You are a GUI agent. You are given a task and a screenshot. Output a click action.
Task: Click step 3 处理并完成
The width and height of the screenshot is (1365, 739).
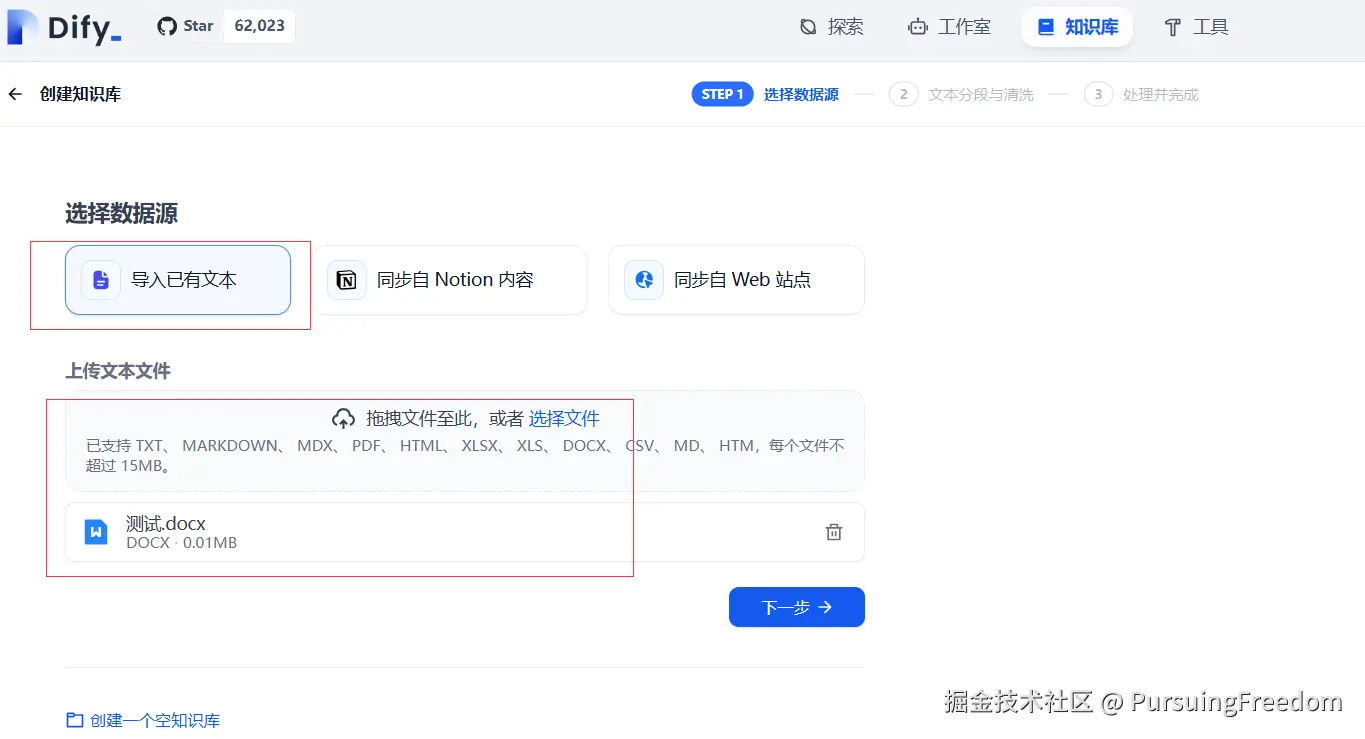(x=1141, y=94)
